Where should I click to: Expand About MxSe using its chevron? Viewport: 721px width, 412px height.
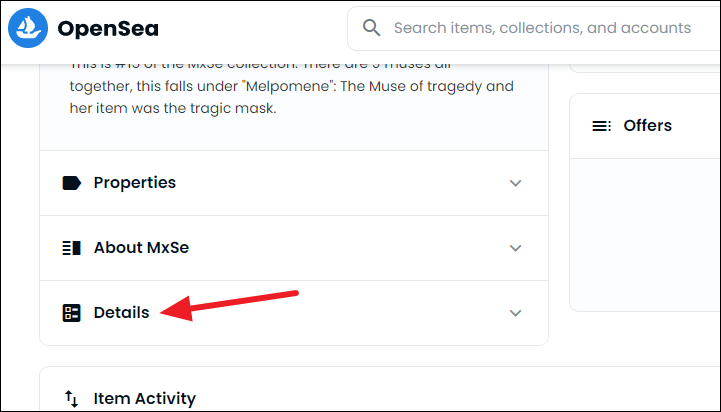point(515,248)
